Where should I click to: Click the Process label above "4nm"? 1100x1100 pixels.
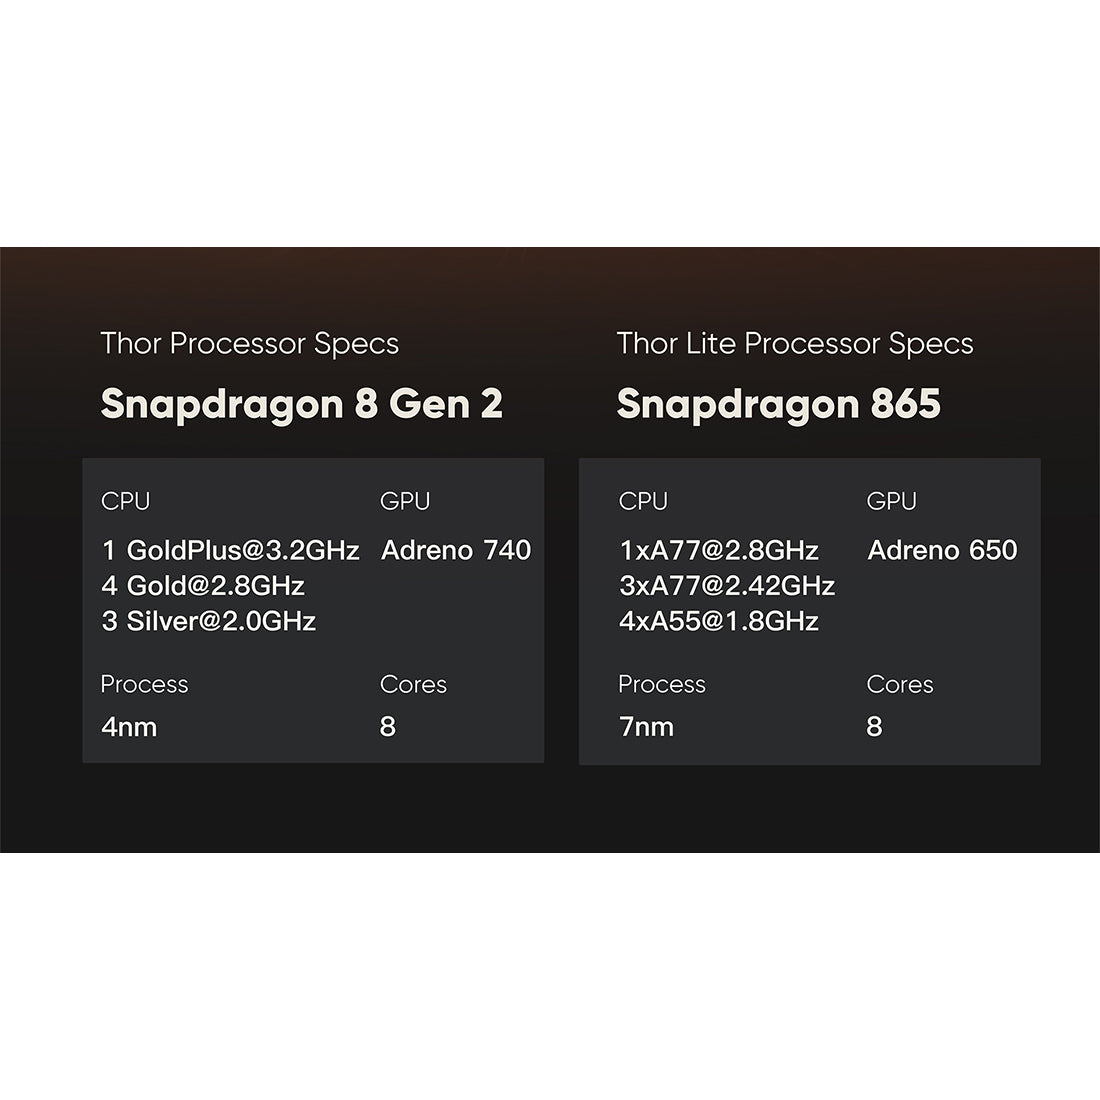coord(144,685)
